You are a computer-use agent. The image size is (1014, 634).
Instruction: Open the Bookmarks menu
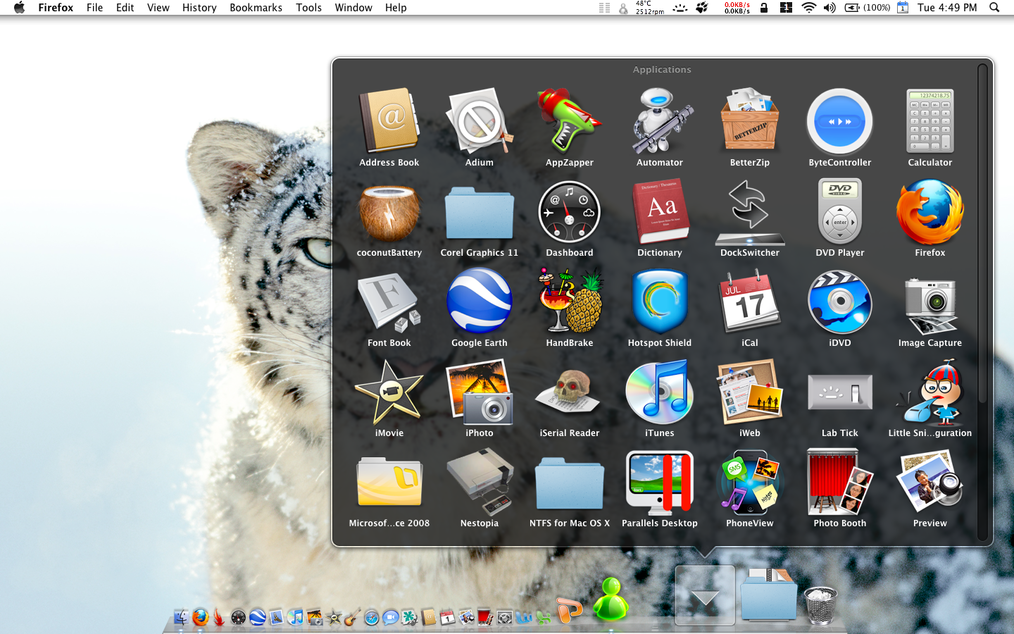coord(255,8)
